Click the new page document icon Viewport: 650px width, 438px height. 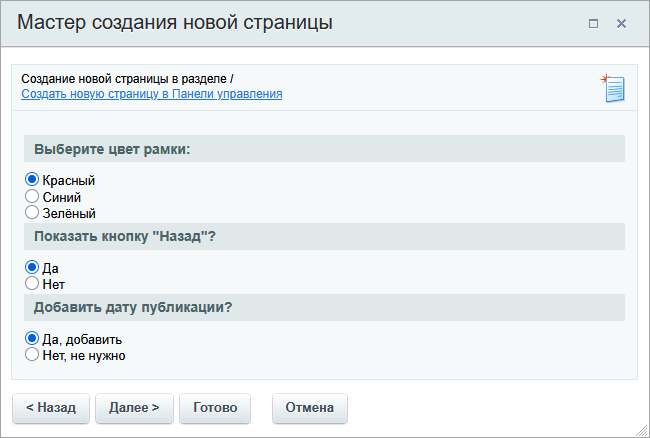[x=613, y=88]
